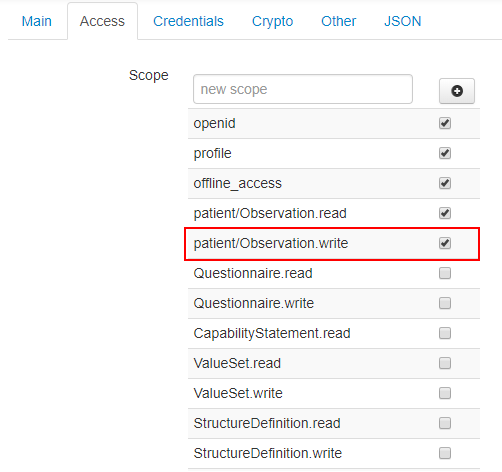502x472 pixels.
Task: Enable StructureDefinition.write scope
Action: 445,453
